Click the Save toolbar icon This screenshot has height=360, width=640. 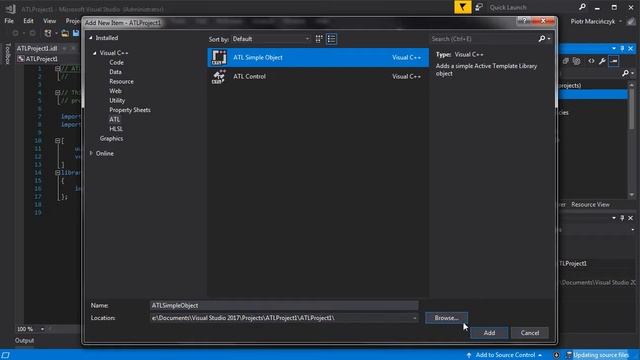pyautogui.click(x=76, y=33)
